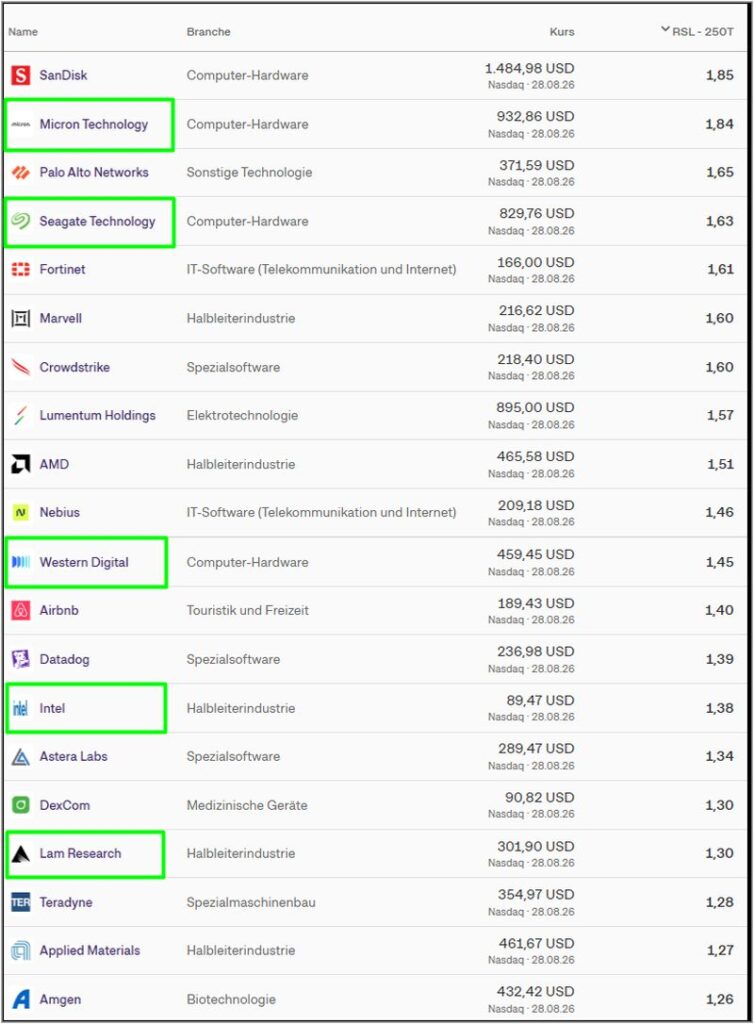Click the Fortinet logo icon

tap(21, 269)
